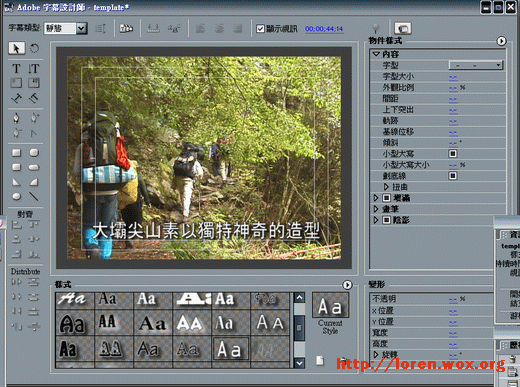Viewport: 520px width, 387px height.
Task: Click the 寬度 width value
Action: (x=453, y=333)
